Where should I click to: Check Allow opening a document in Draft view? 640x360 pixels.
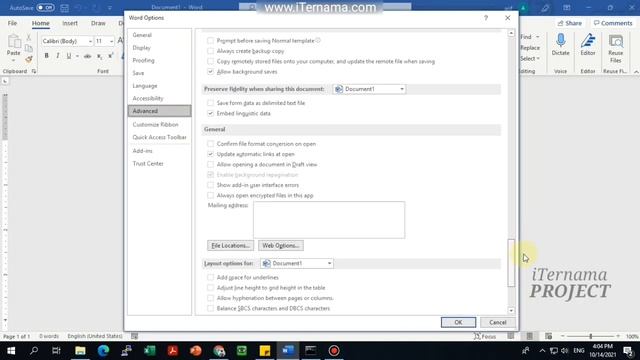click(x=210, y=164)
